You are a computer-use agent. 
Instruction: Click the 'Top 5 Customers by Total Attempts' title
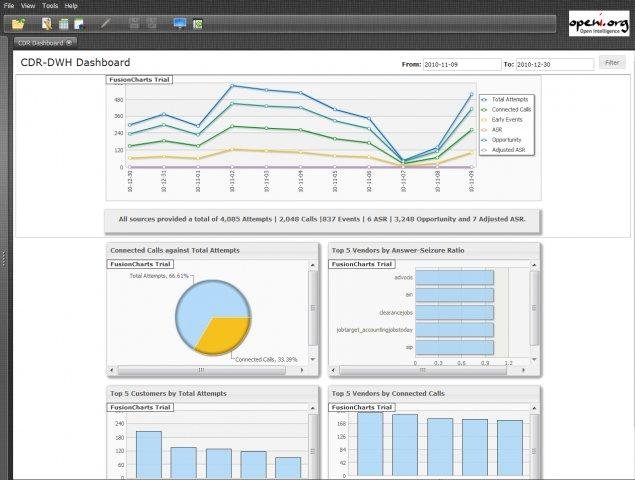point(168,394)
